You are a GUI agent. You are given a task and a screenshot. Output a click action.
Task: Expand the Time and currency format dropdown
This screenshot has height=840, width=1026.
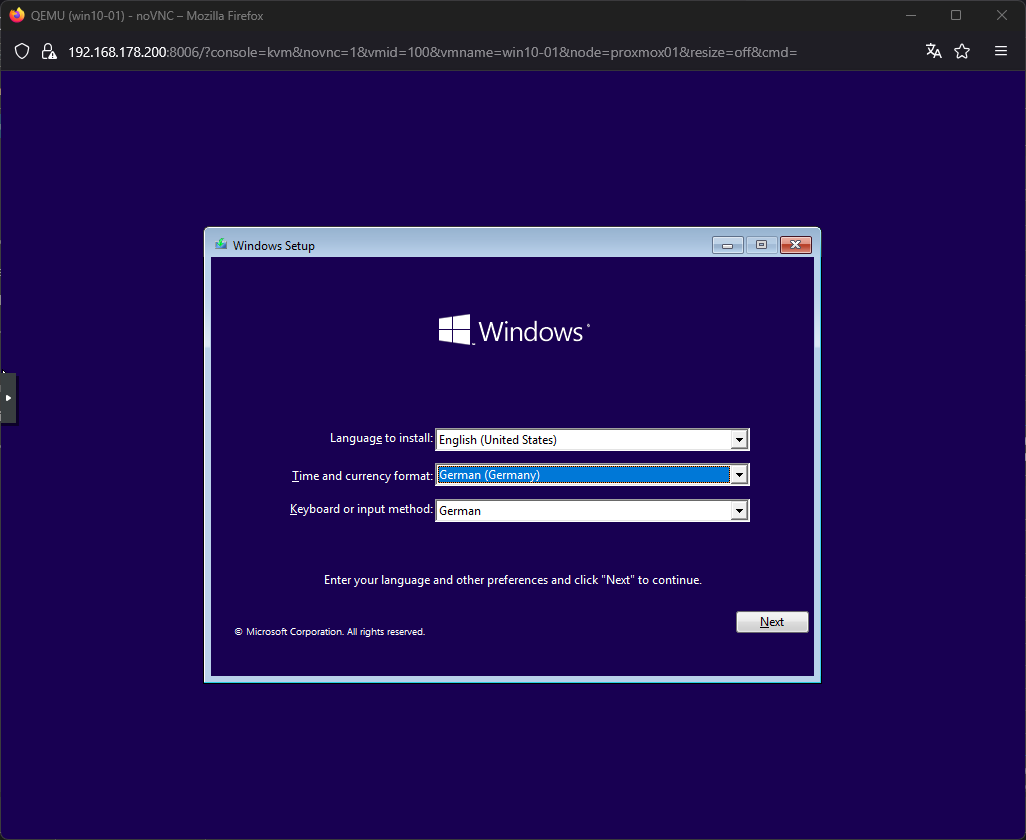point(739,475)
